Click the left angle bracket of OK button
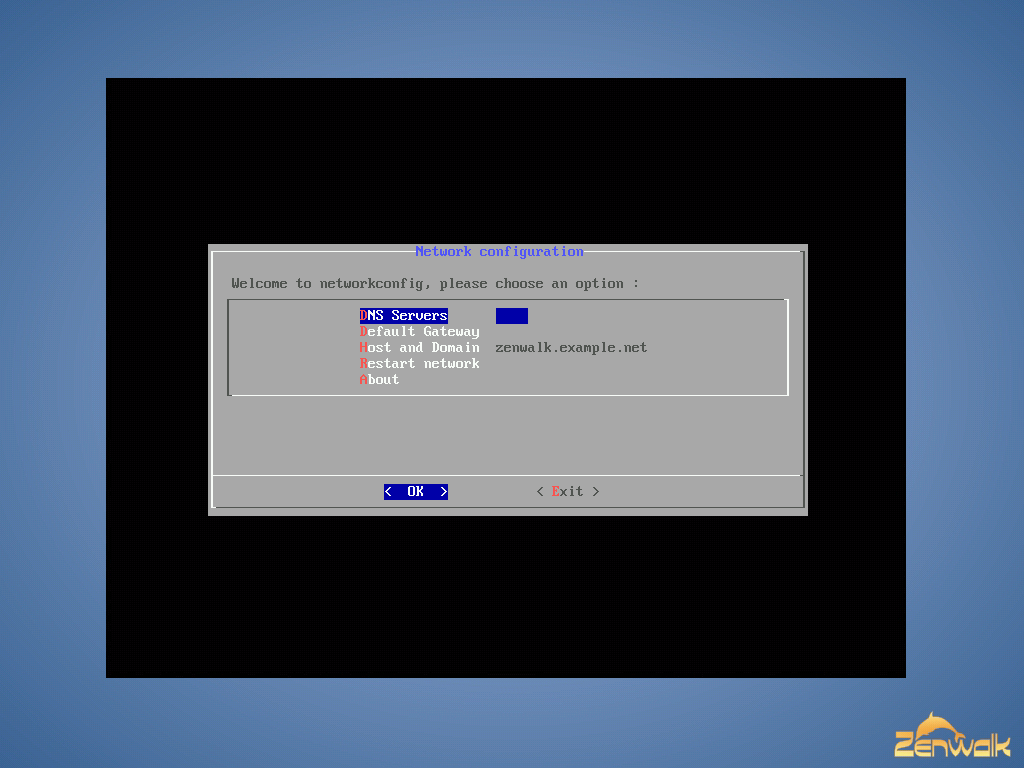Viewport: 1024px width, 768px height. tap(388, 492)
